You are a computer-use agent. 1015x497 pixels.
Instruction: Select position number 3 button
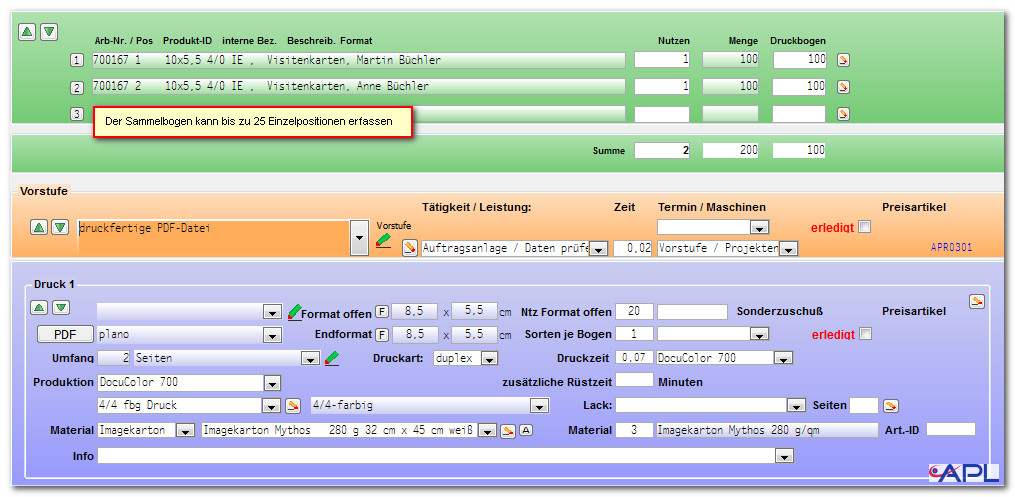click(x=77, y=114)
